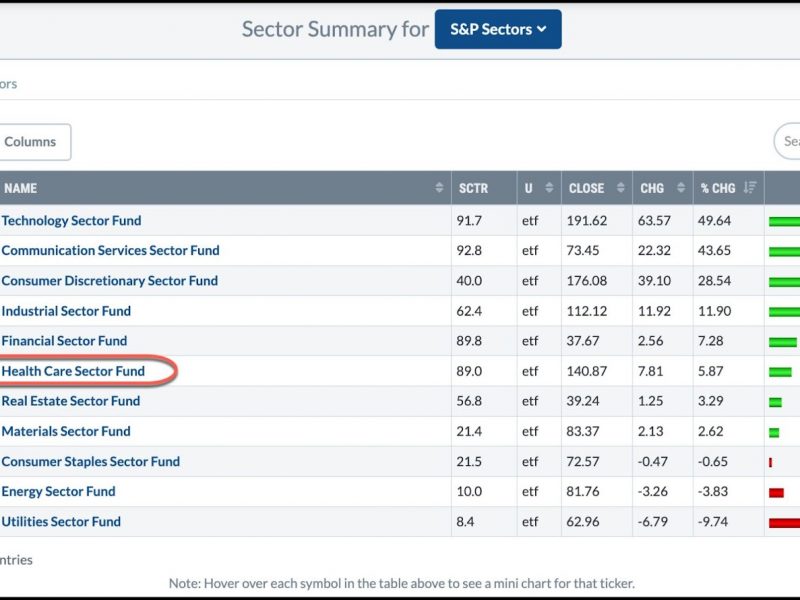This screenshot has width=800, height=600.
Task: Click the SCTR value 91.7
Action: (469, 220)
